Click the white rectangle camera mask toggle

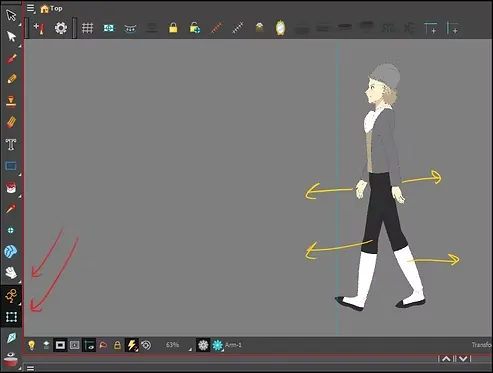[x=60, y=345]
